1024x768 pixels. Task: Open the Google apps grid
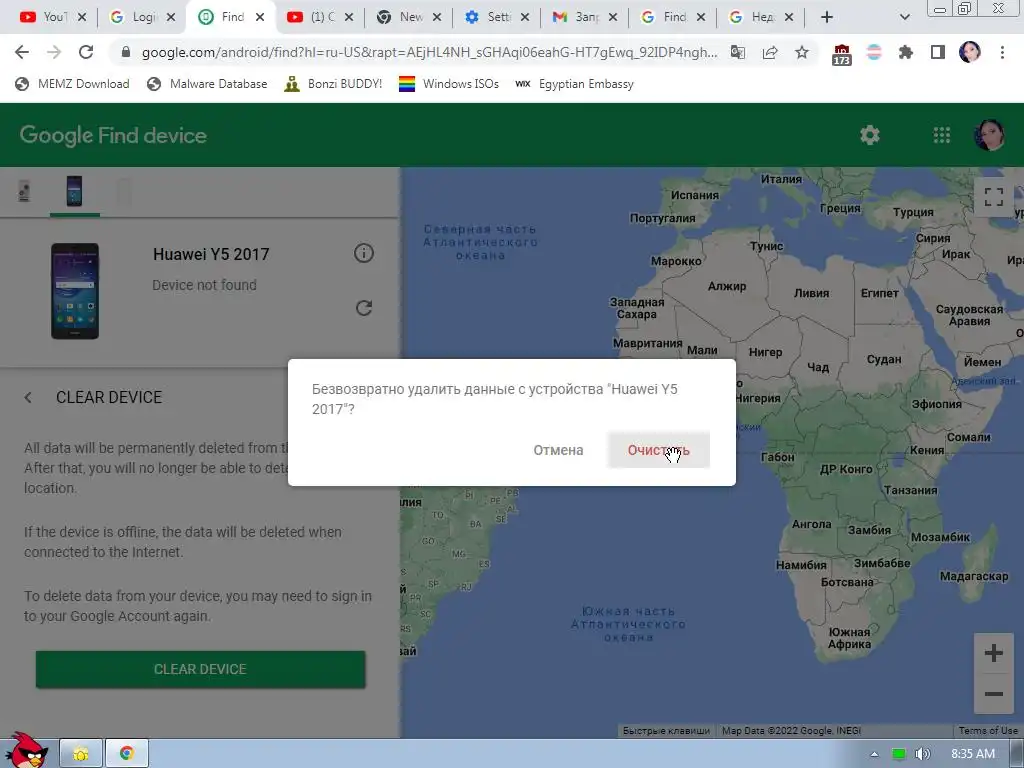pyautogui.click(x=941, y=135)
